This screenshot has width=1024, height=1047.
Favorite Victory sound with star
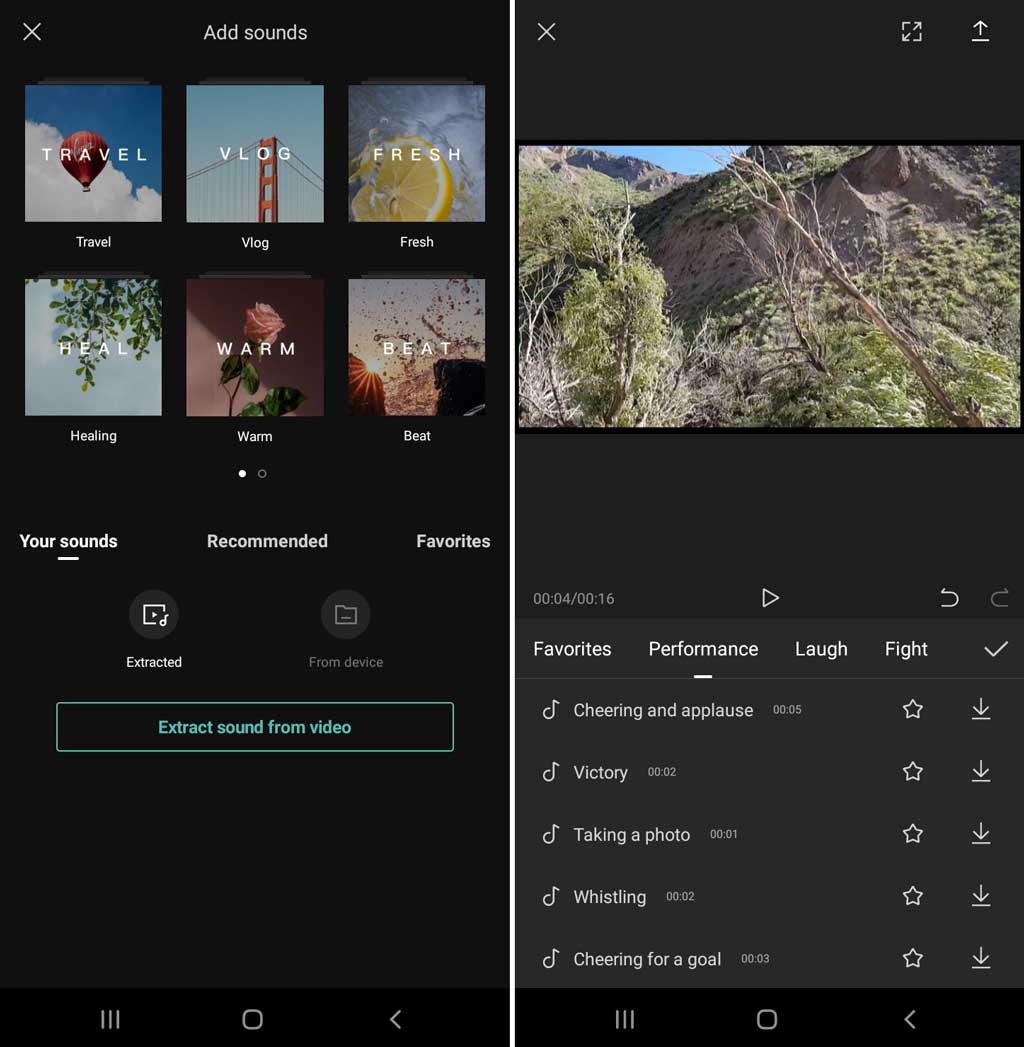tap(913, 771)
